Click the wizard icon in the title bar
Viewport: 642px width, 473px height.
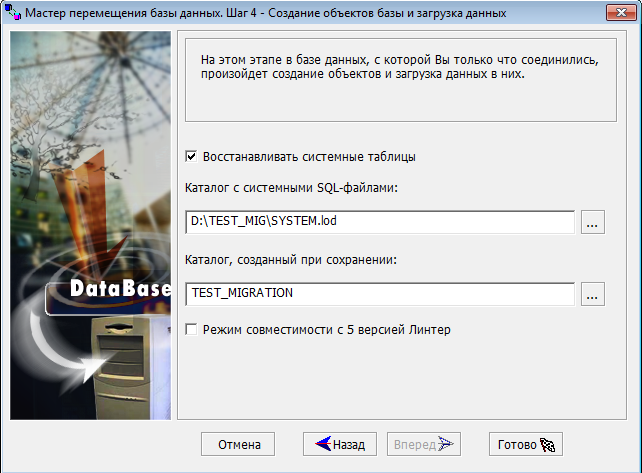pos(13,13)
